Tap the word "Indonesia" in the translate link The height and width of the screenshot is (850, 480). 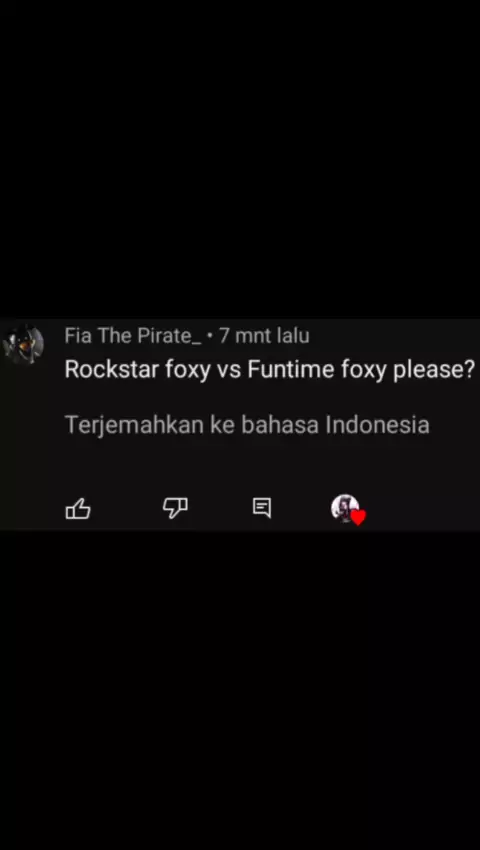point(377,424)
